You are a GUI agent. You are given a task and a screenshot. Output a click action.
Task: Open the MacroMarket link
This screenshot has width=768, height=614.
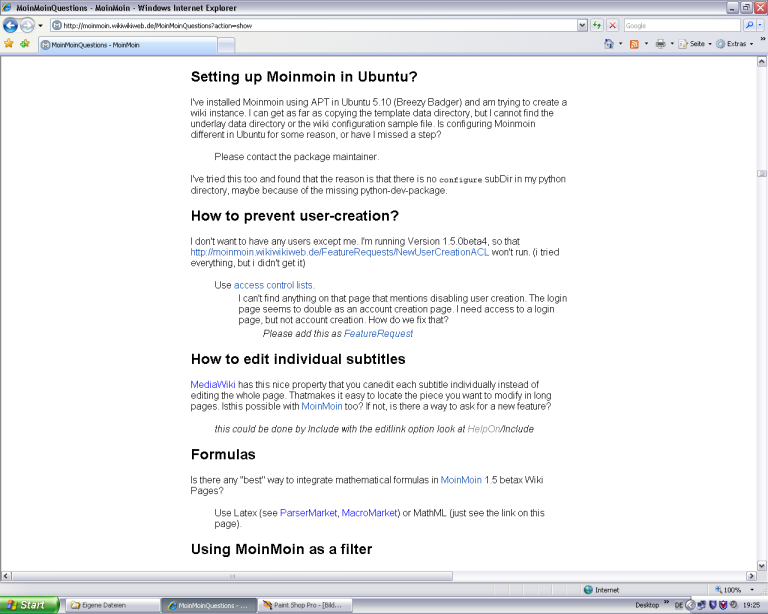369,513
